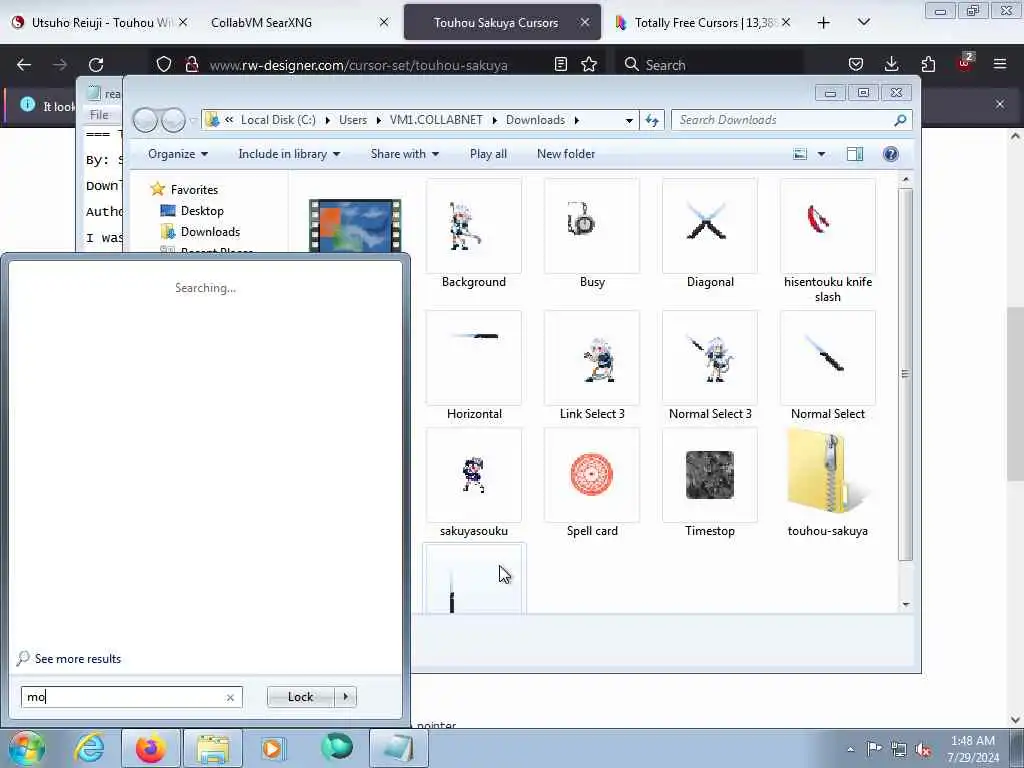
Task: Click the Firefox Search box
Action: pos(709,65)
